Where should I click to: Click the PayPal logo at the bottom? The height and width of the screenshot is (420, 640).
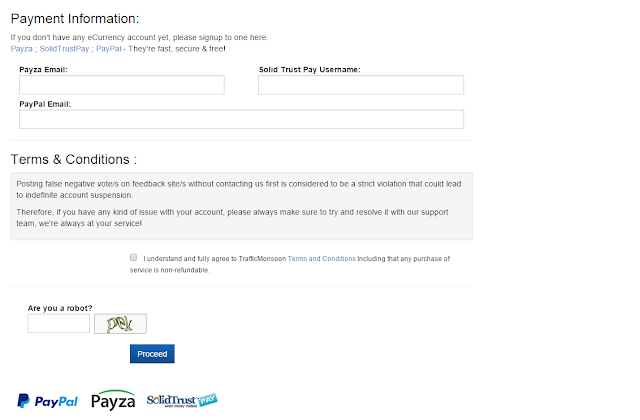point(48,401)
